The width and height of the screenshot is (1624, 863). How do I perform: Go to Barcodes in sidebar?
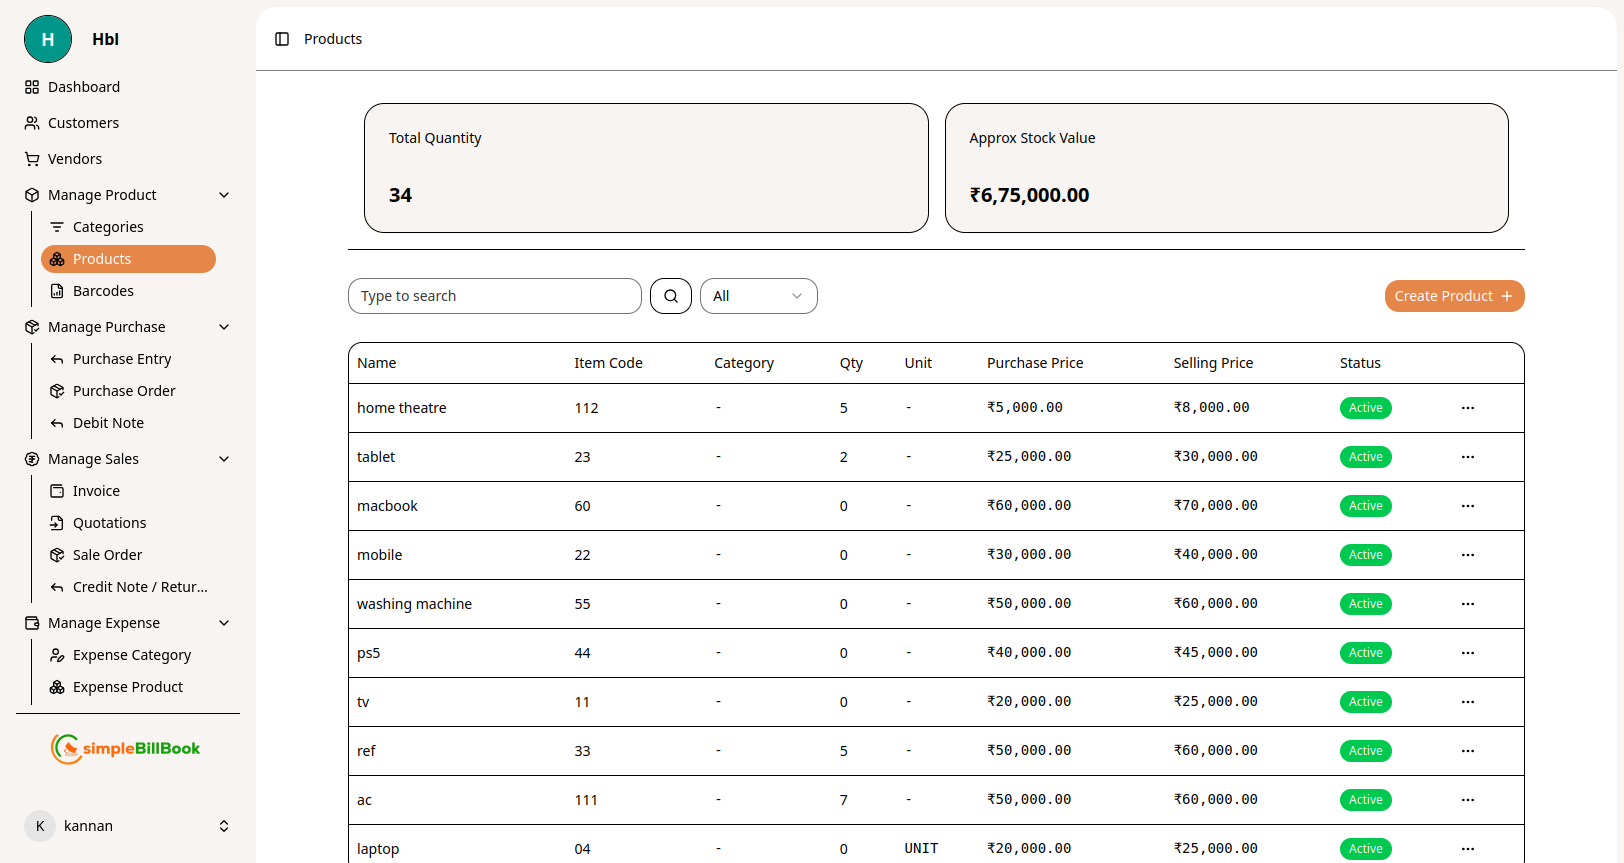103,291
